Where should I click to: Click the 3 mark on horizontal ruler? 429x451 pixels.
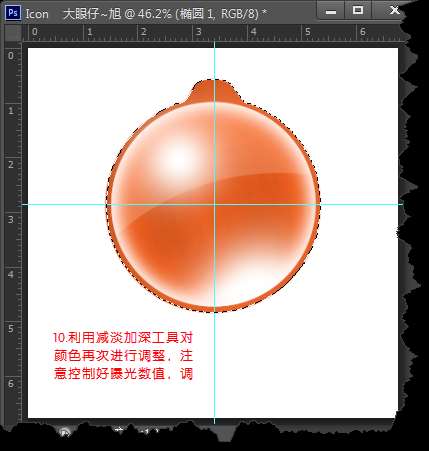(198, 32)
